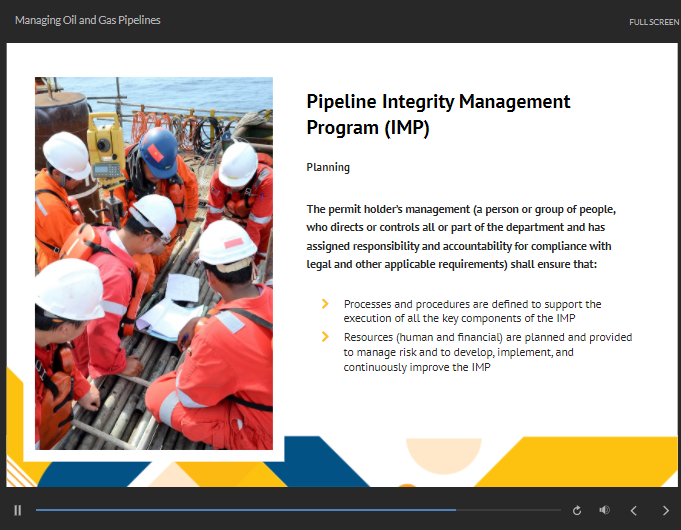Click the Pipeline Integrity Management Program heading
Image resolution: width=681 pixels, height=530 pixels.
point(438,114)
